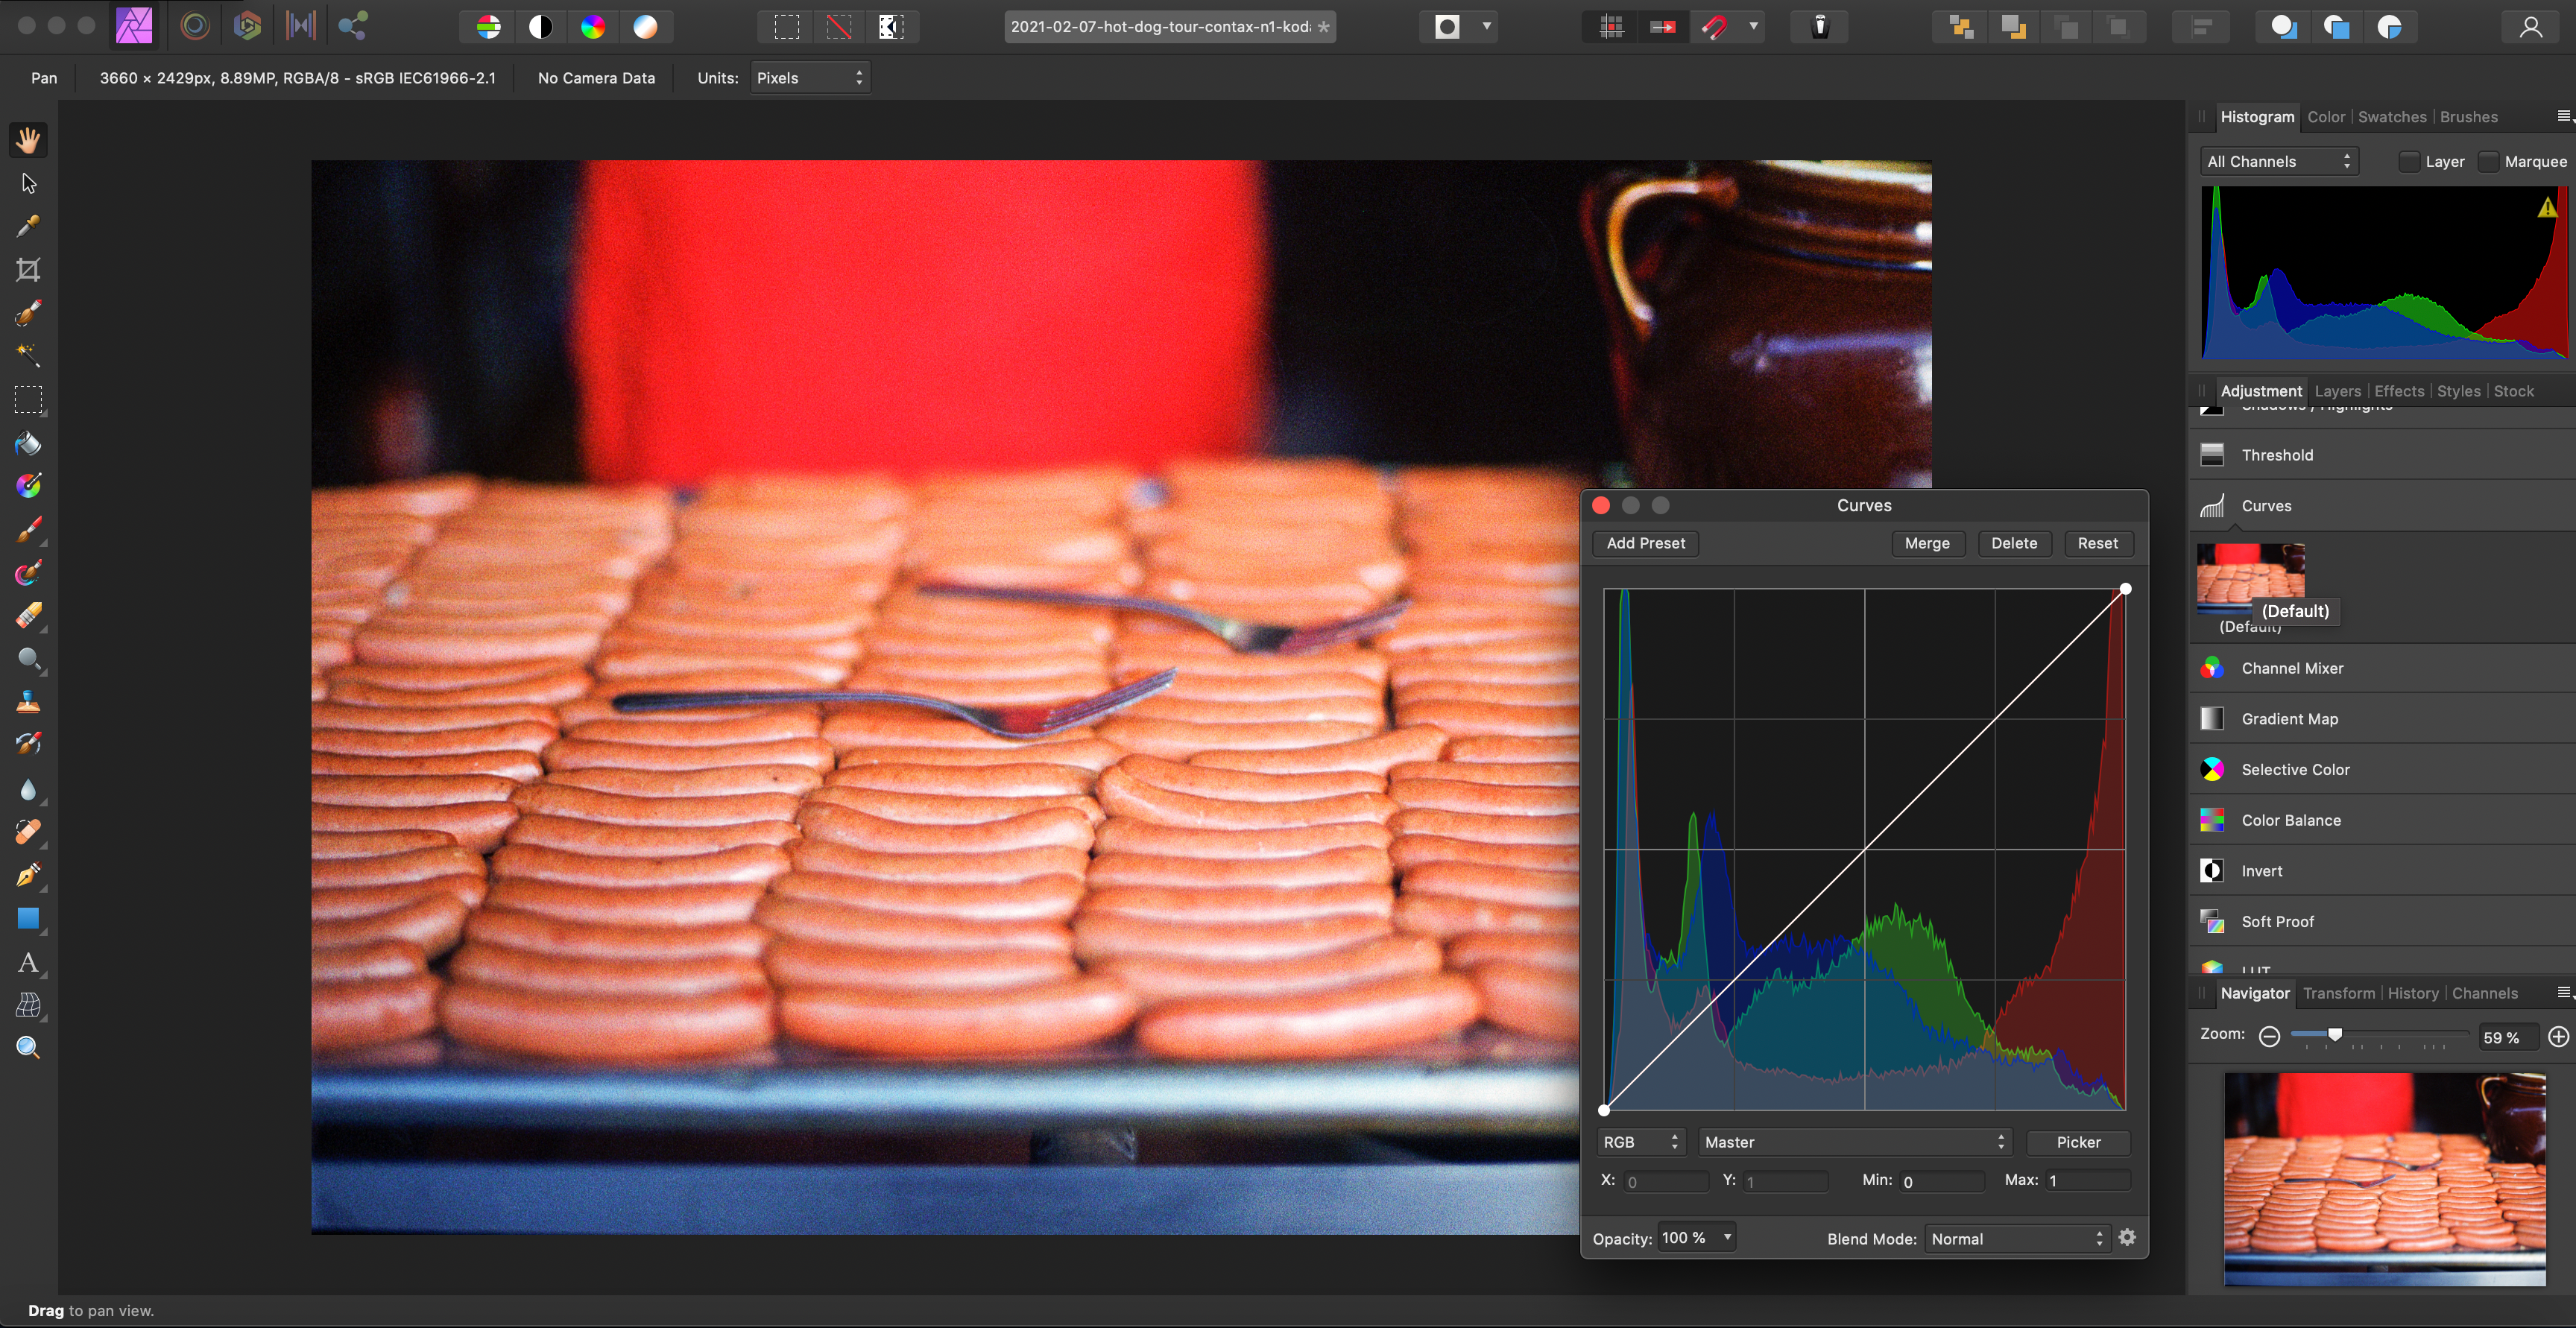The image size is (2576, 1328).
Task: Open the RGB colour model dropdown
Action: 1640,1142
